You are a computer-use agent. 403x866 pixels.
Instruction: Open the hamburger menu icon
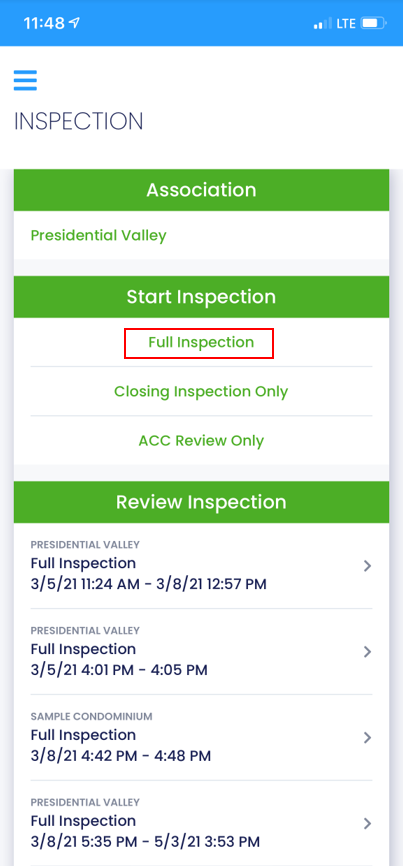tap(25, 81)
